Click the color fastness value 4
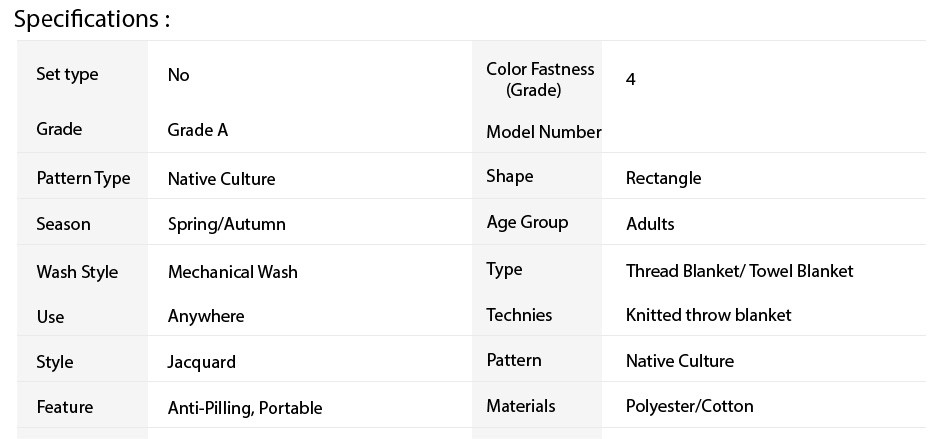 pos(631,79)
